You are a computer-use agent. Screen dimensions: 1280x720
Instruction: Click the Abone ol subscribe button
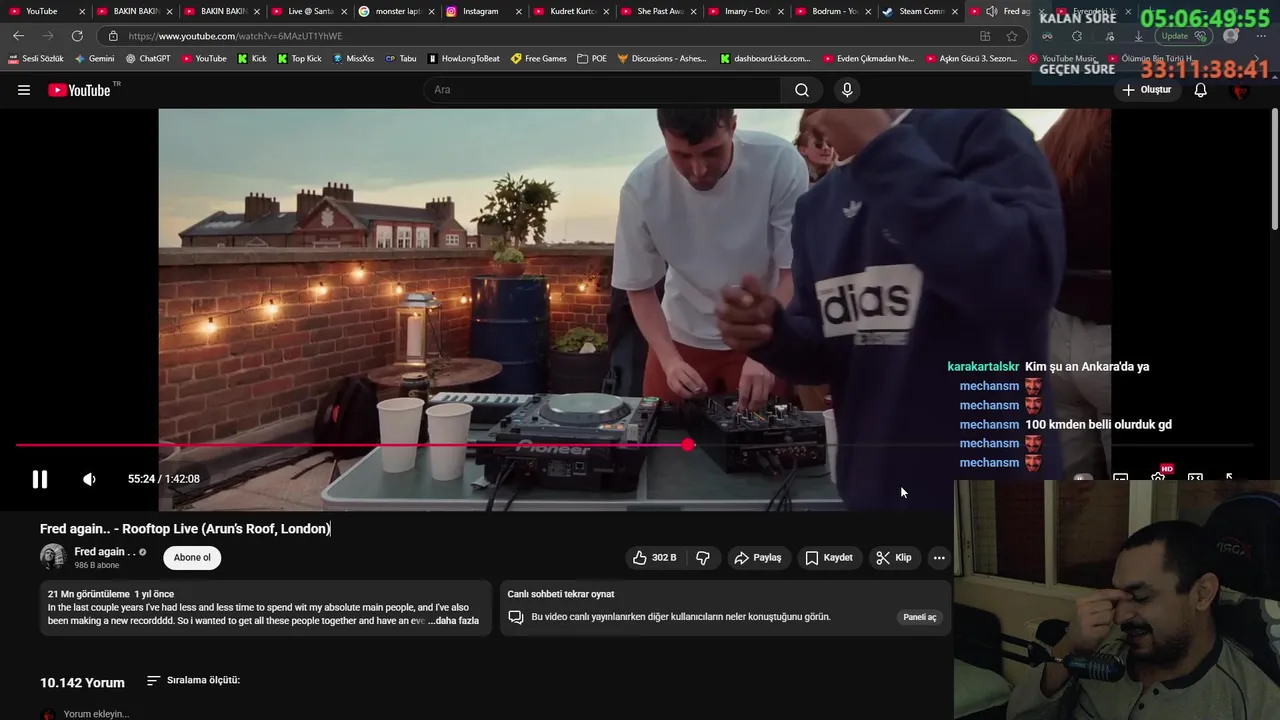coord(192,557)
